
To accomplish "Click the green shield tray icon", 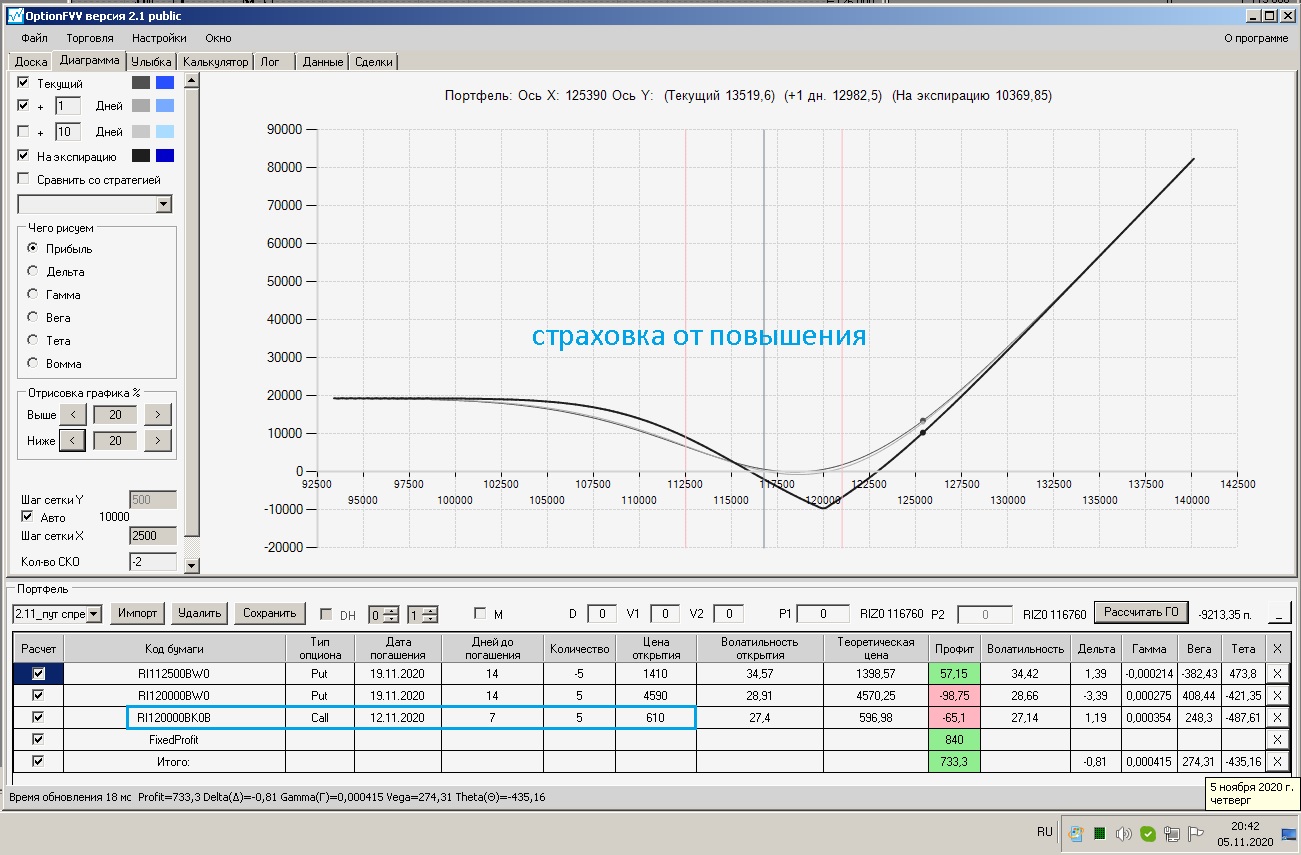I will click(x=1148, y=833).
